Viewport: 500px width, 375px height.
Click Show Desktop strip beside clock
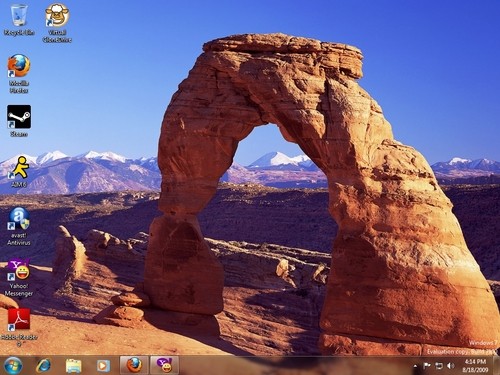[497, 365]
